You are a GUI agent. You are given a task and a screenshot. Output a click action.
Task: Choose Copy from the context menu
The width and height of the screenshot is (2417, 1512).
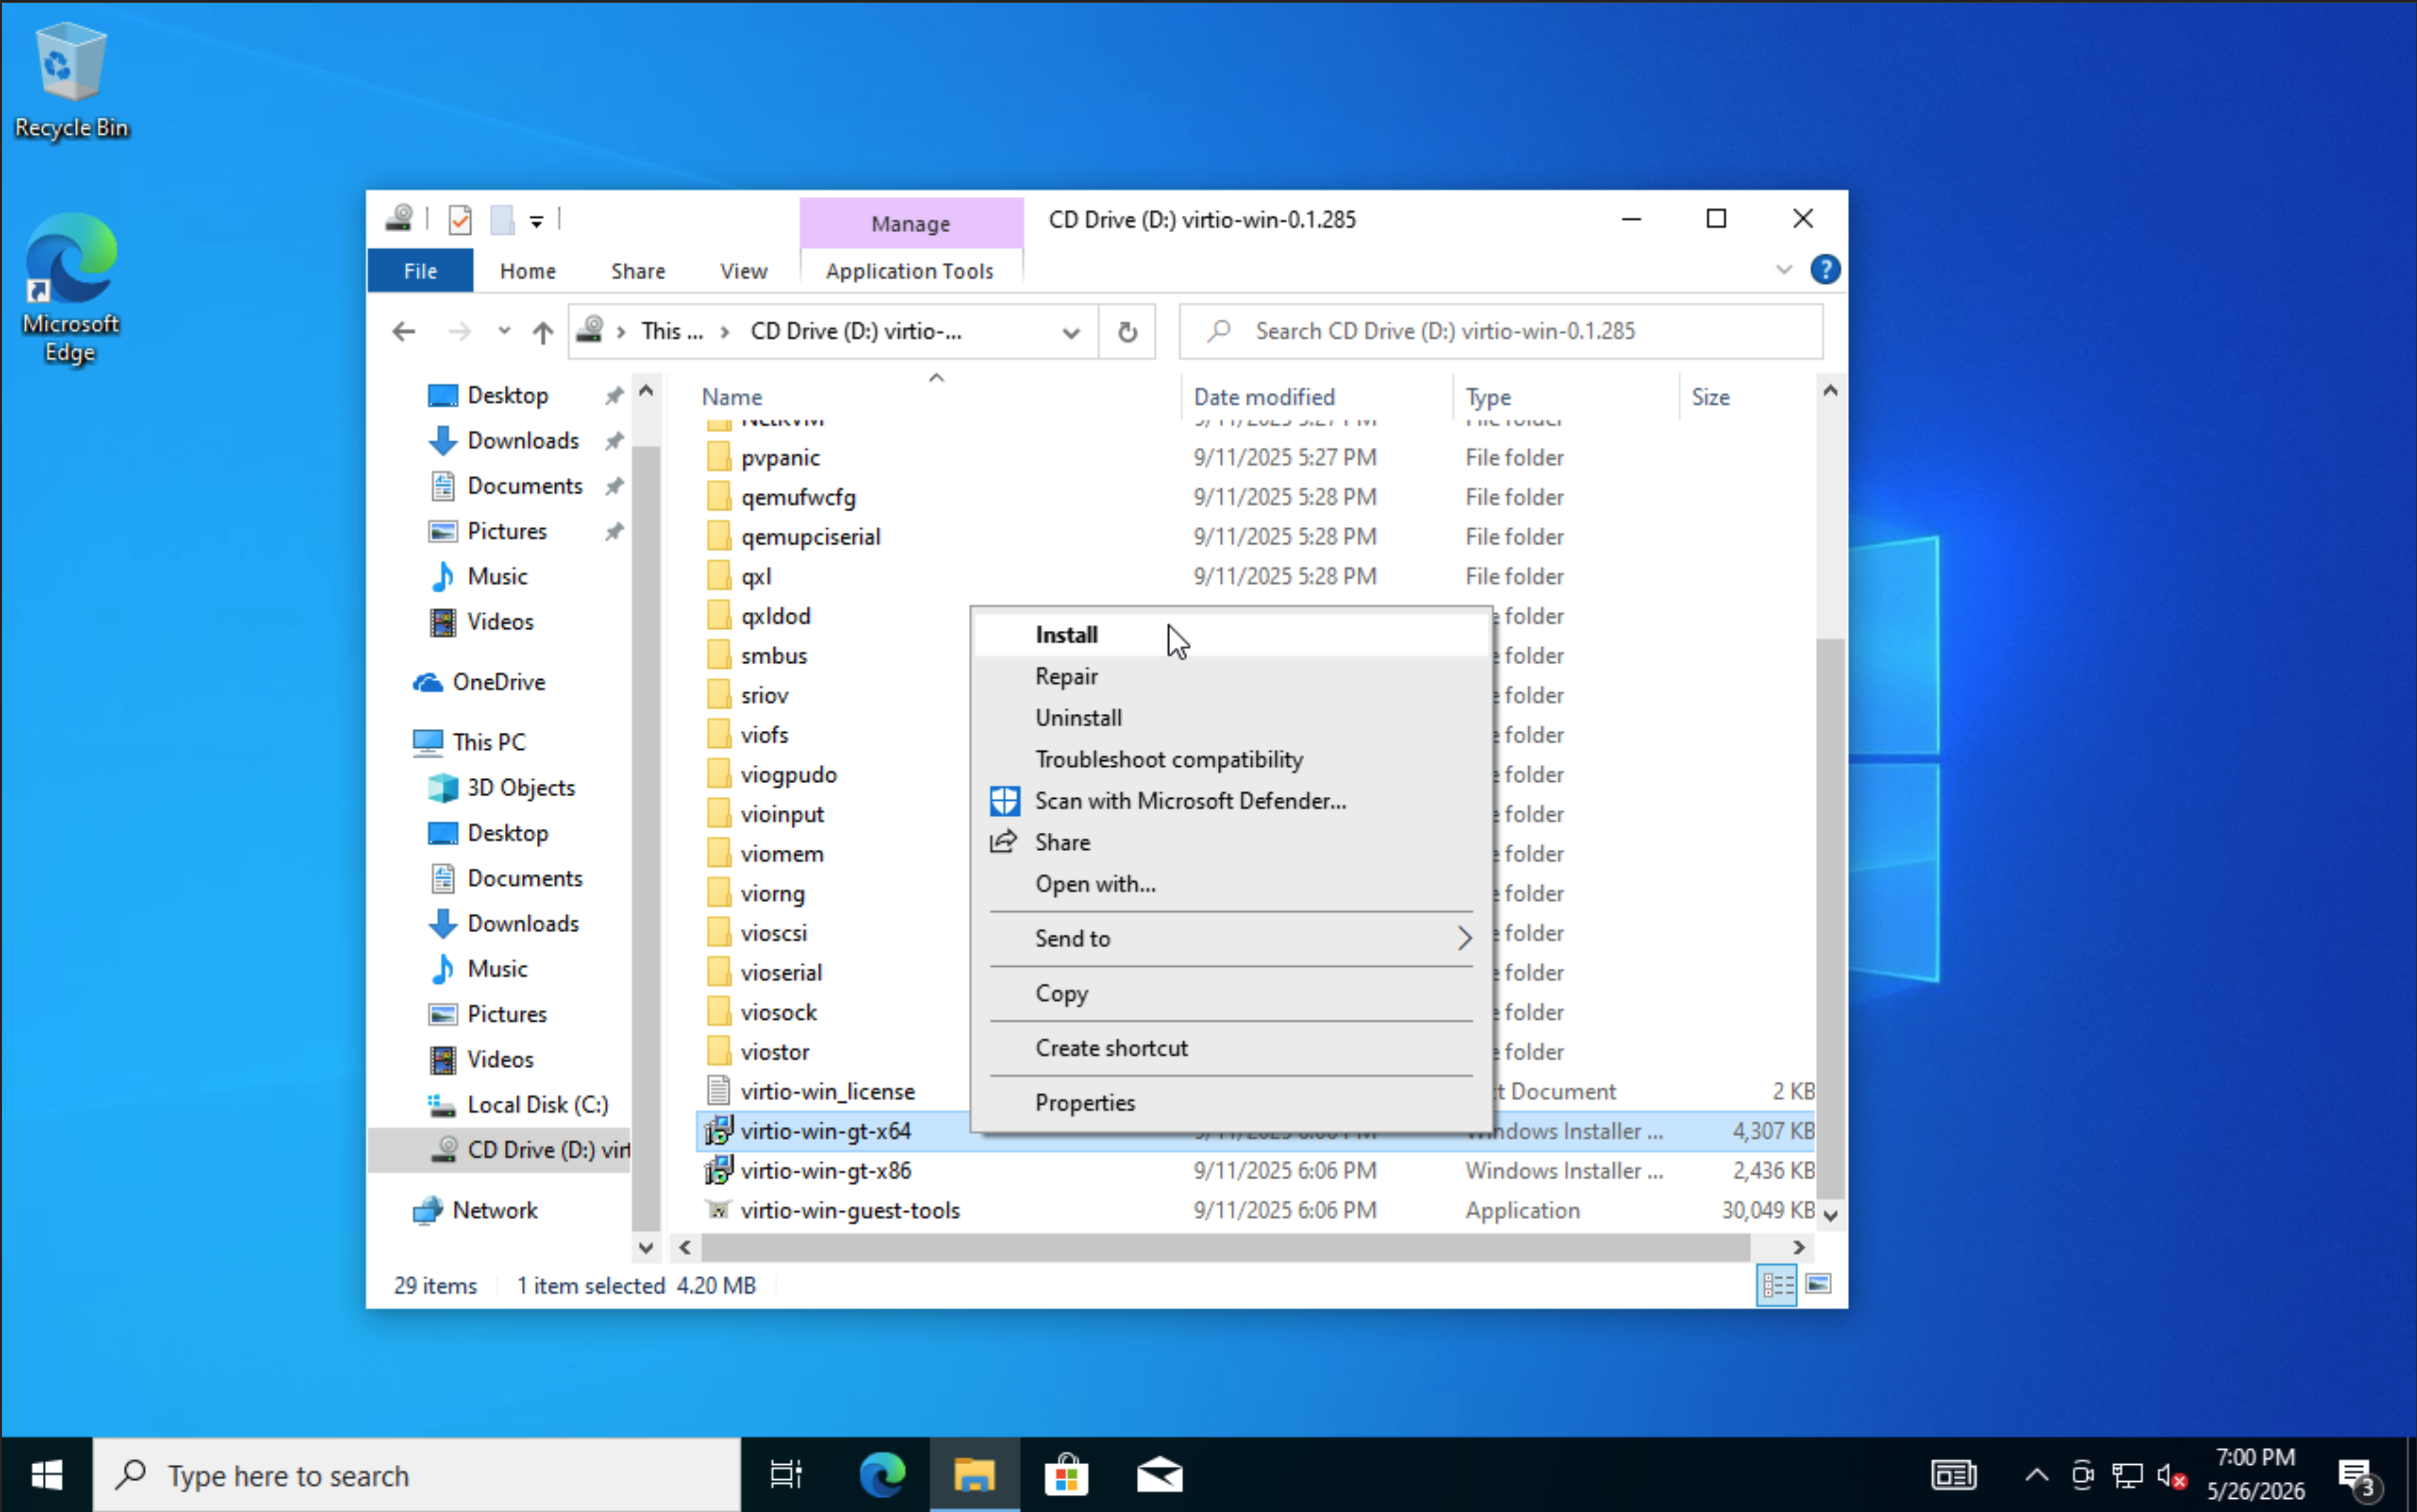click(1232, 994)
